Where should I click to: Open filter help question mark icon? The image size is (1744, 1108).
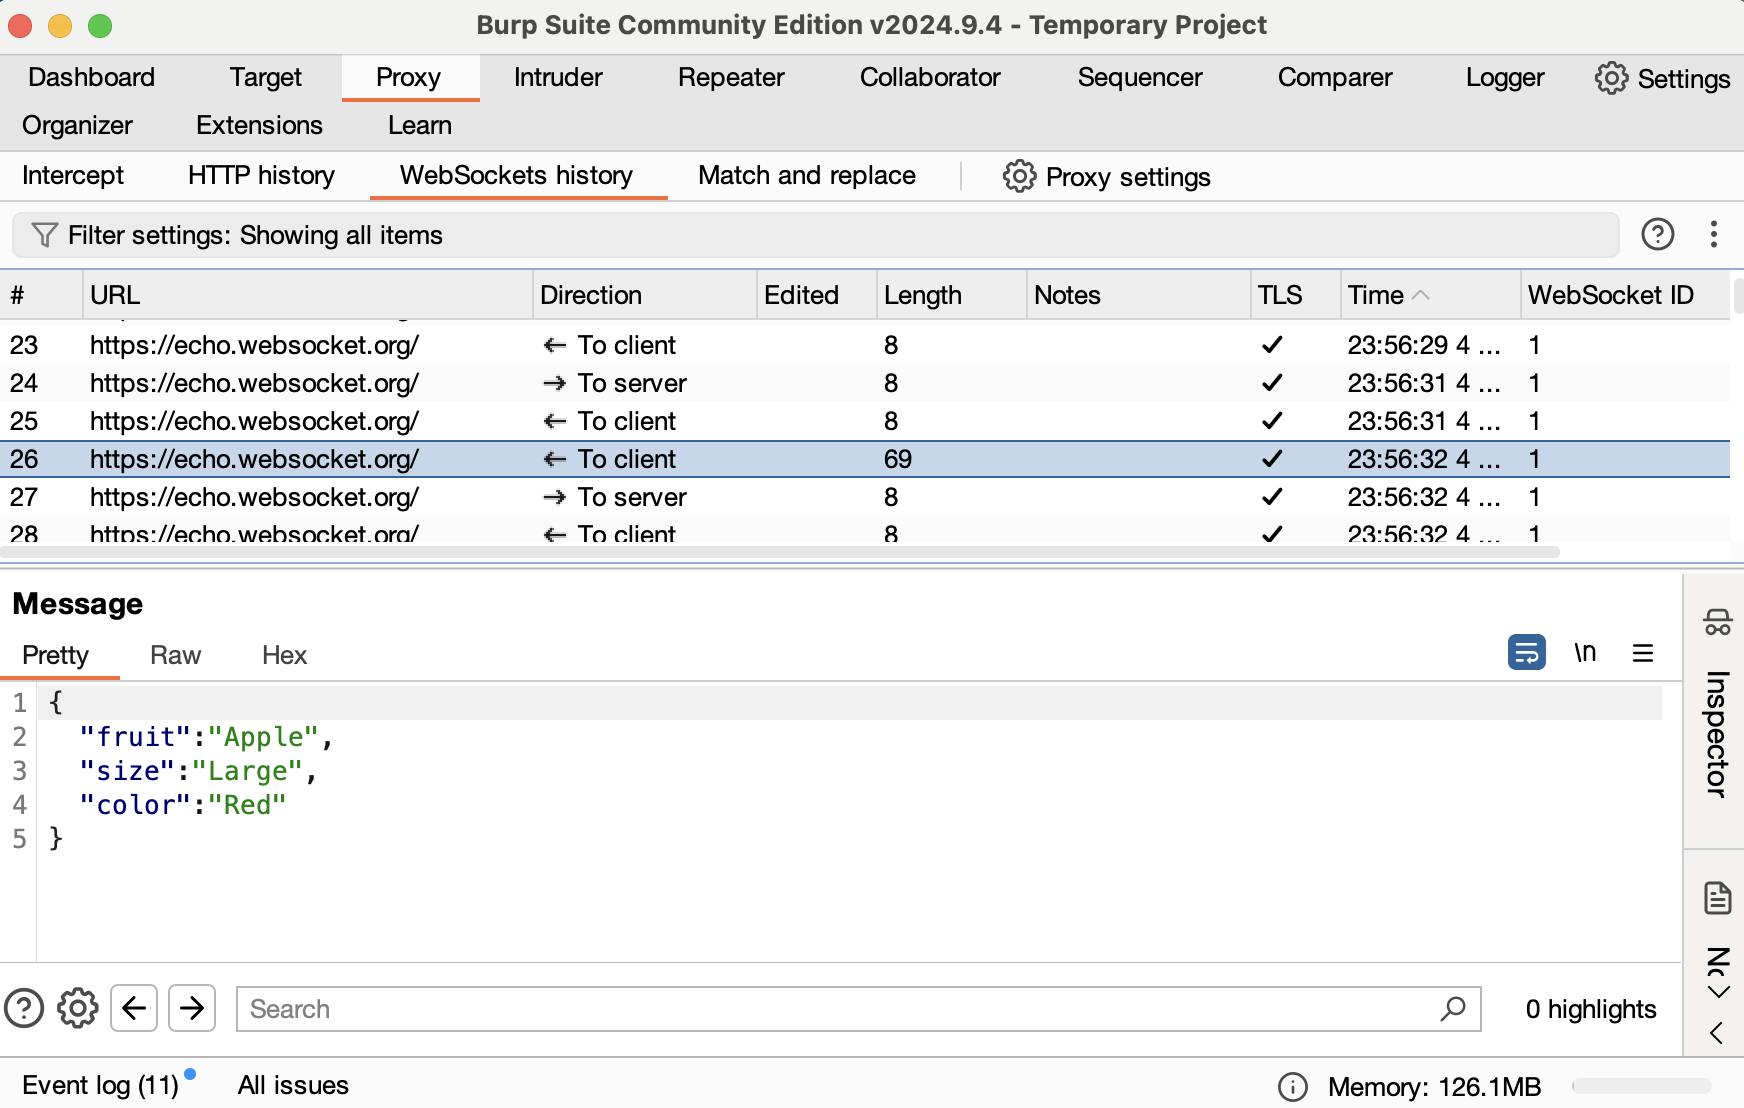pos(1657,234)
